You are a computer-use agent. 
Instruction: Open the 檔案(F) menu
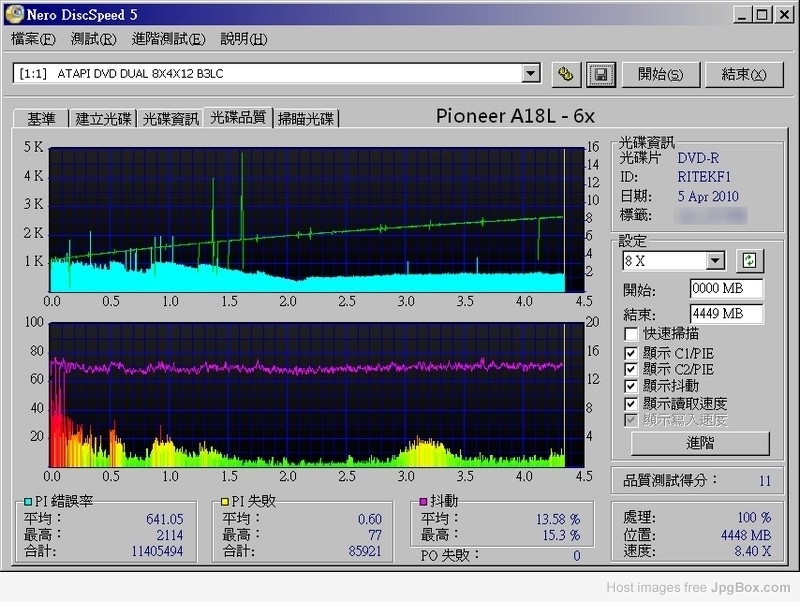[x=33, y=39]
